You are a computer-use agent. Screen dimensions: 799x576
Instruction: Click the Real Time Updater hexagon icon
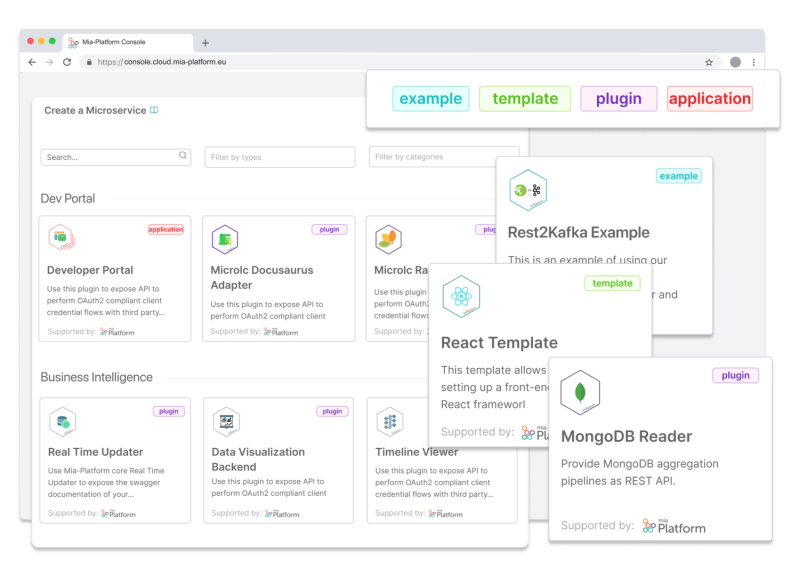tap(63, 422)
